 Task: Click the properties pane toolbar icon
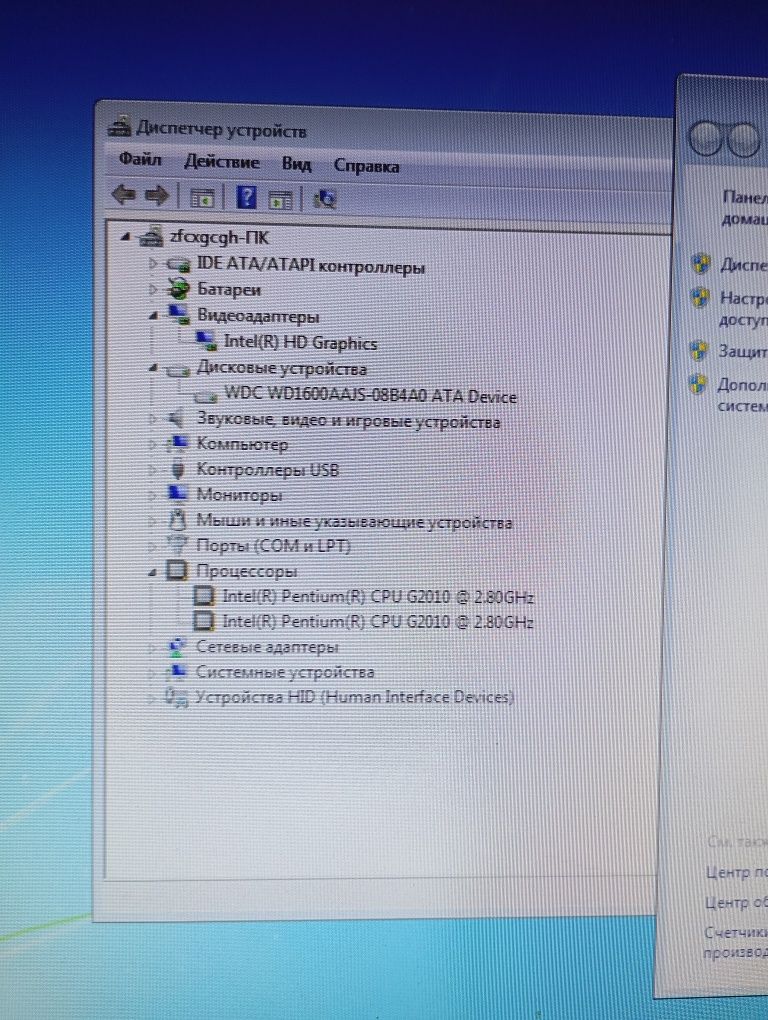(280, 200)
